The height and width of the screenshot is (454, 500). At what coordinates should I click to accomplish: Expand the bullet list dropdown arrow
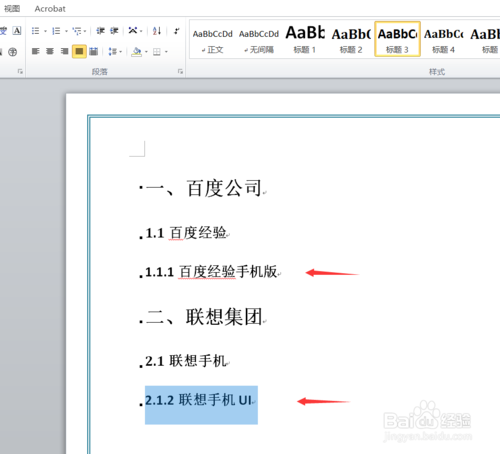point(45,31)
